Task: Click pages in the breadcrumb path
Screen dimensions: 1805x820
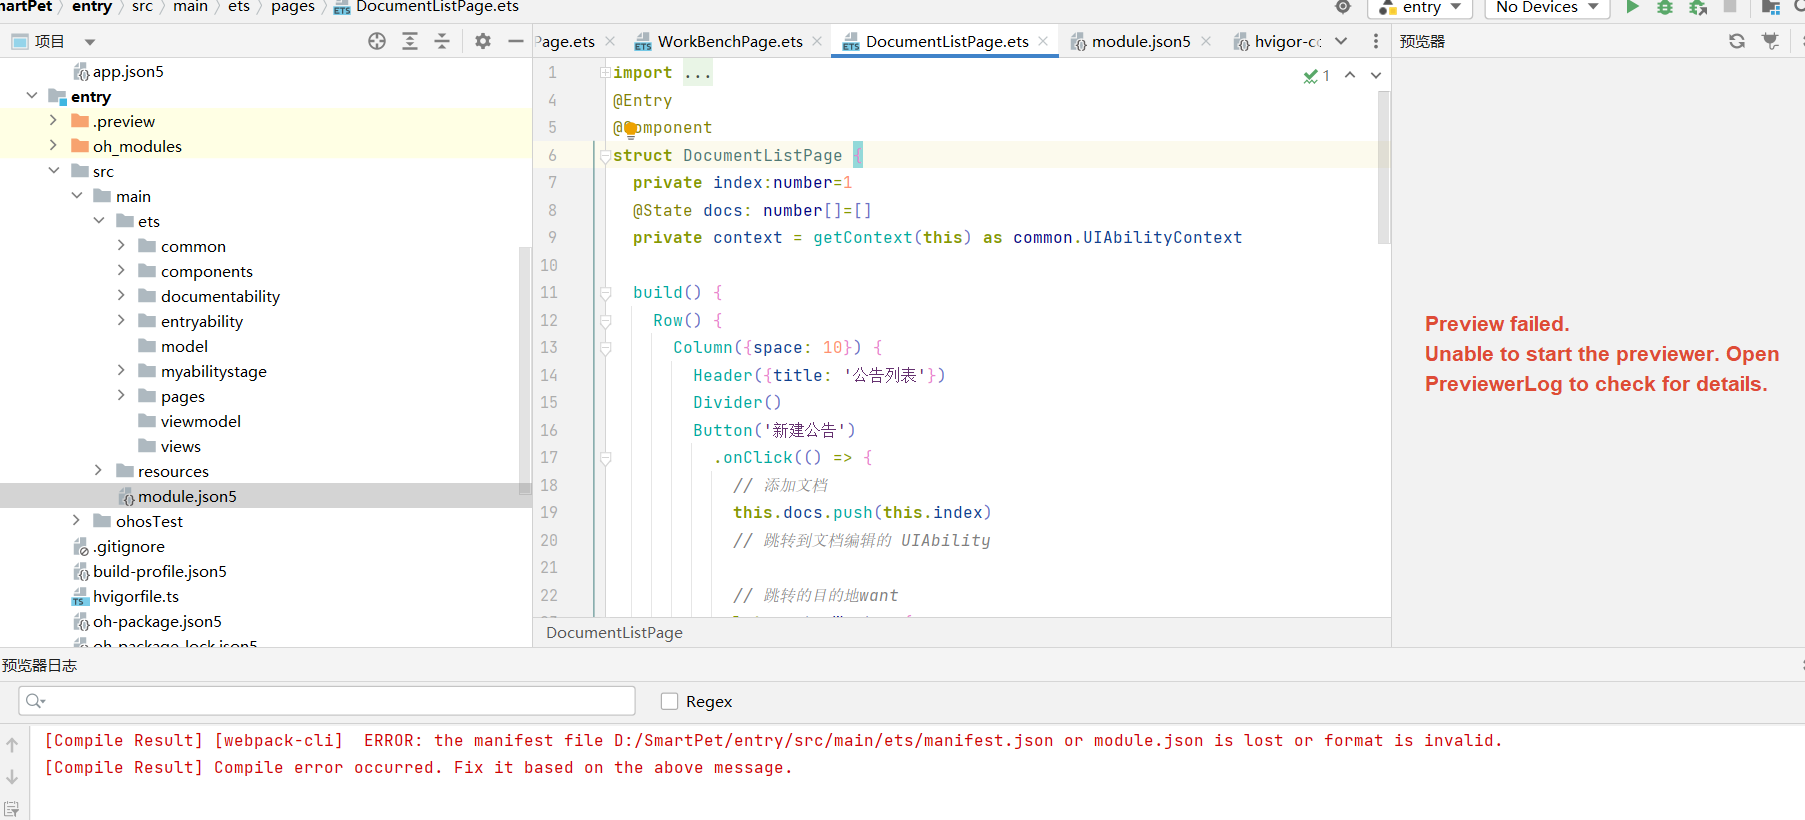Action: click(x=293, y=7)
